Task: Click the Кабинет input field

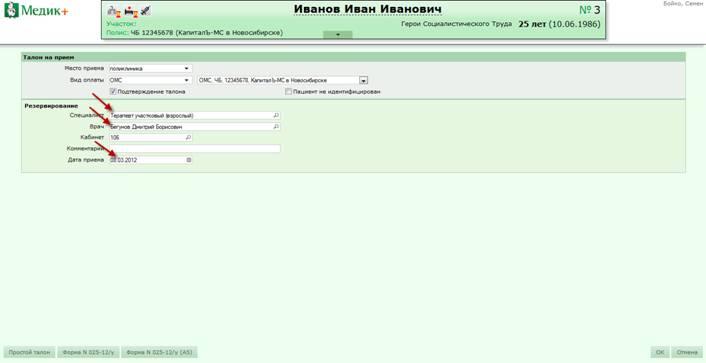Action: 150,137
